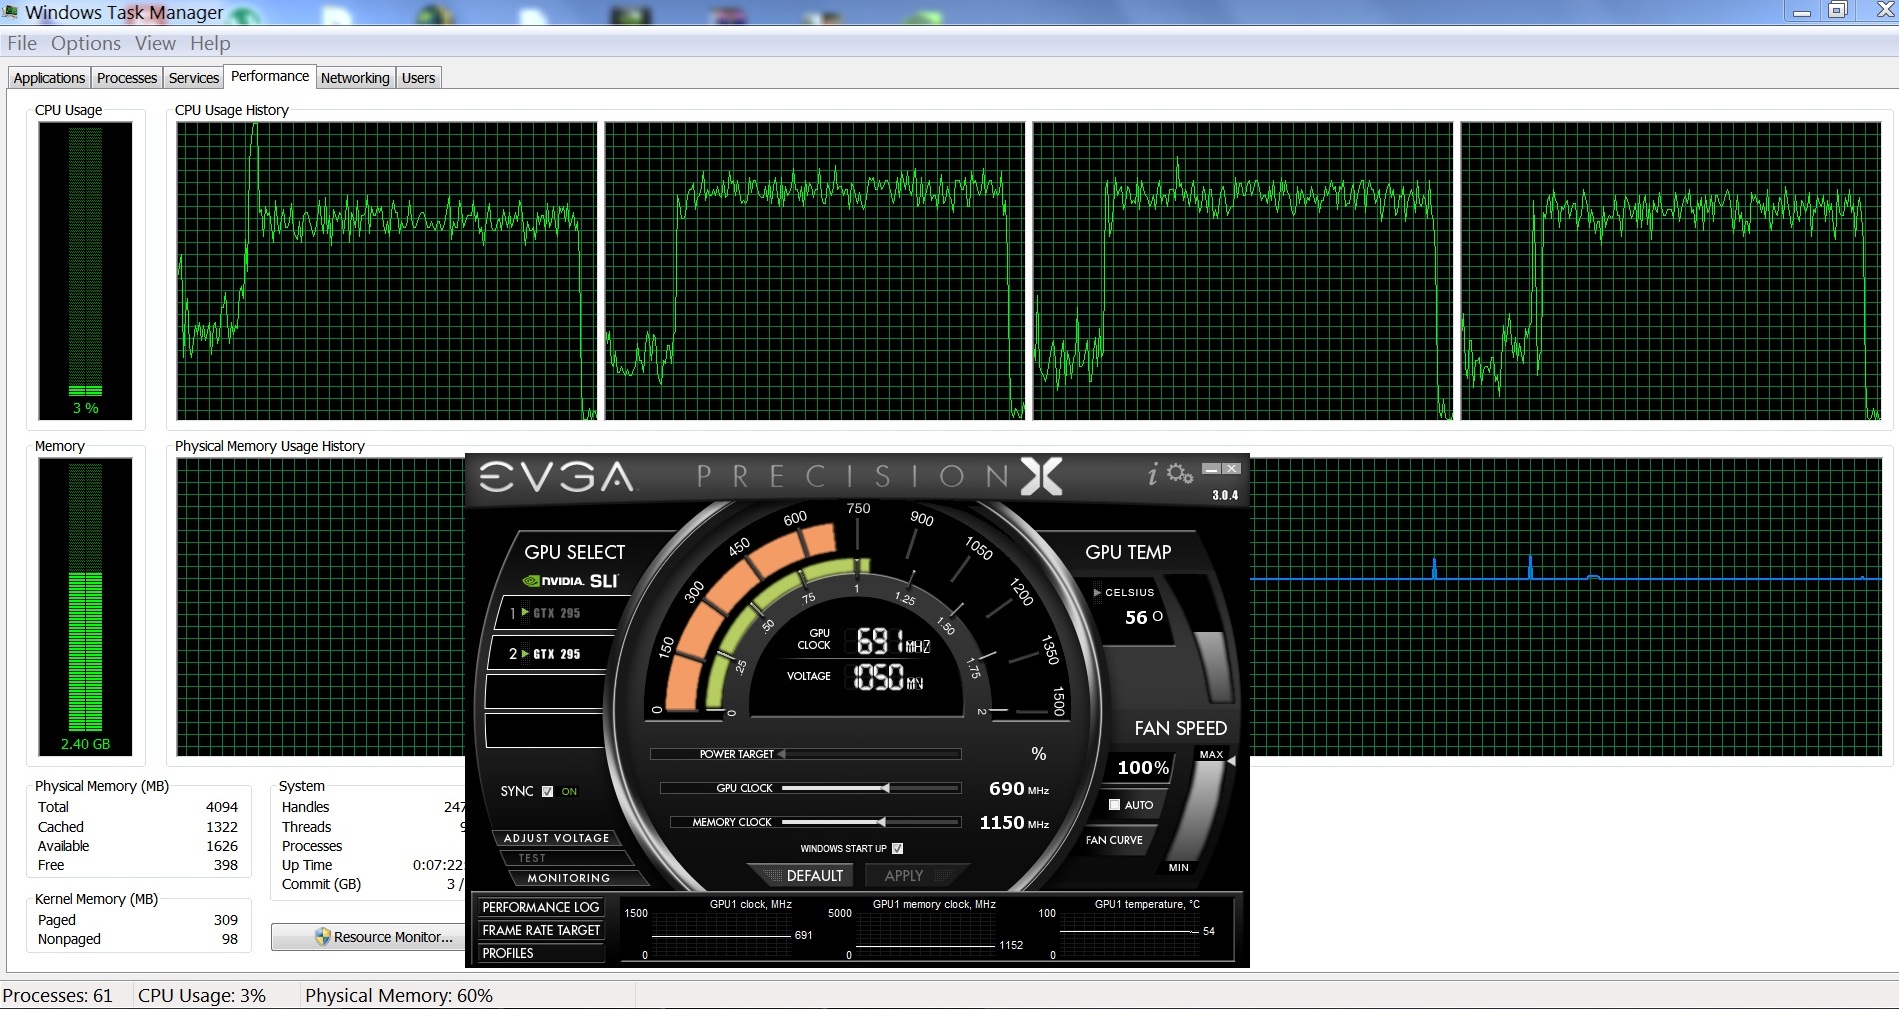Enable the fan AUTO checkbox
The width and height of the screenshot is (1899, 1009).
(1114, 805)
